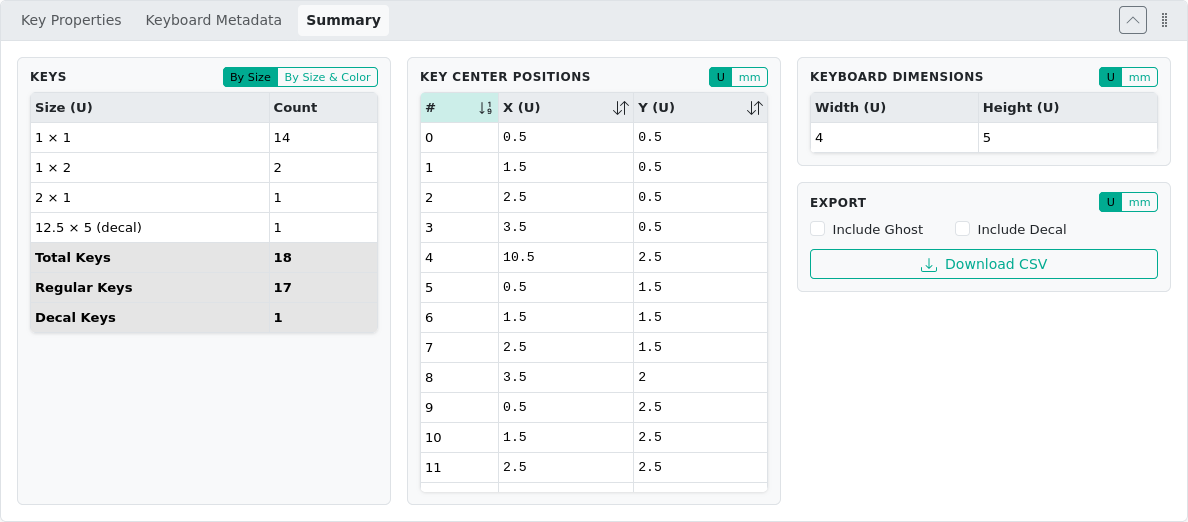This screenshot has height=522, width=1188.
Task: Click the sort arrows icon for Y (U)
Action: pos(754,108)
